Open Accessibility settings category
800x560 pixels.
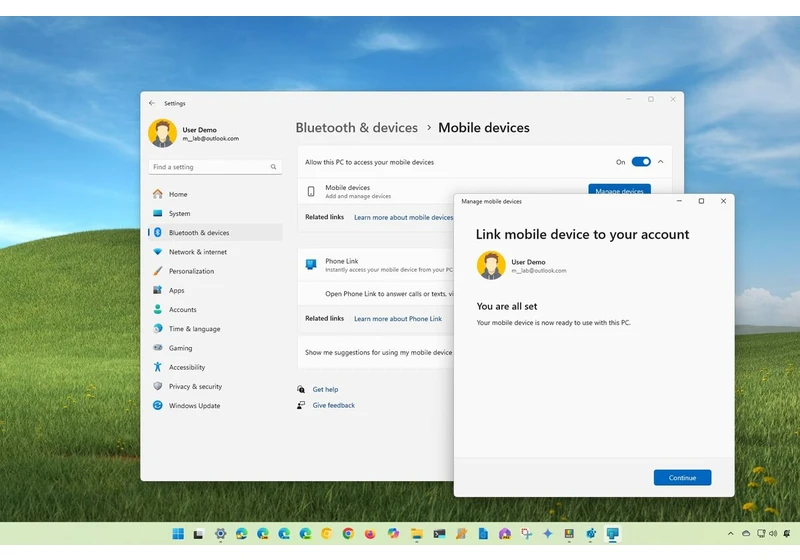click(x=215, y=367)
